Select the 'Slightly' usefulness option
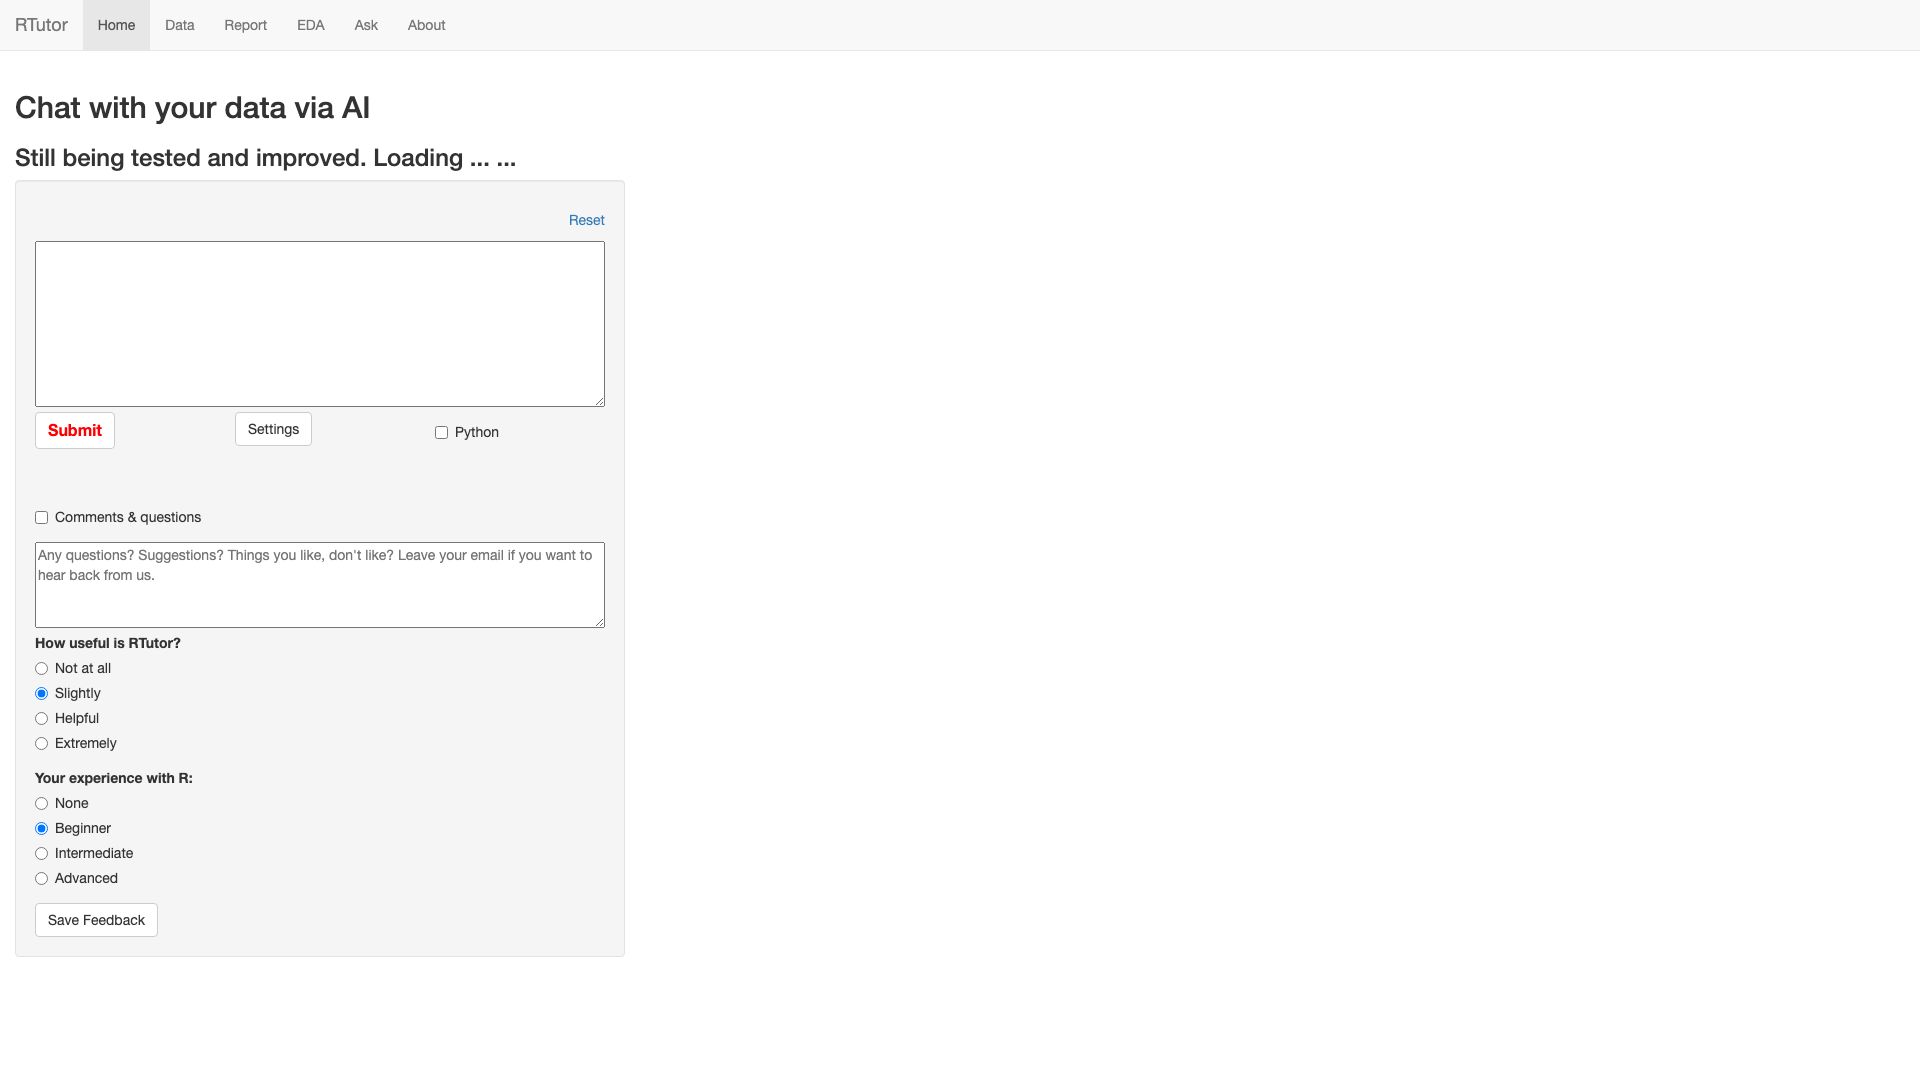 [x=41, y=693]
